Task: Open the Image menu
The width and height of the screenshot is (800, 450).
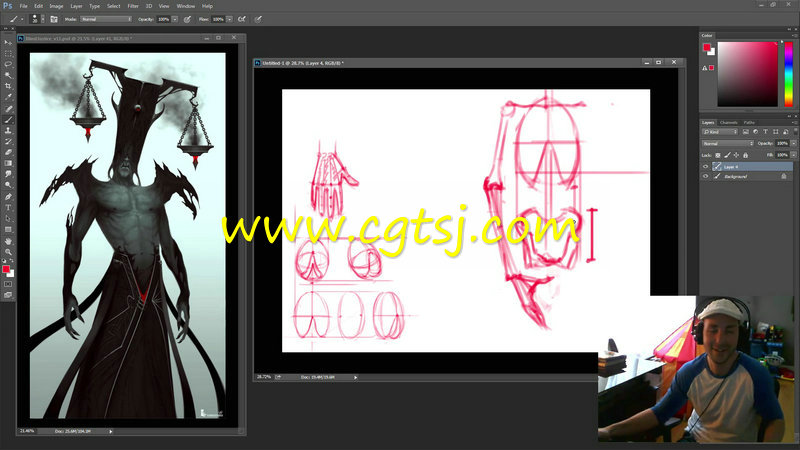Action: 56,6
